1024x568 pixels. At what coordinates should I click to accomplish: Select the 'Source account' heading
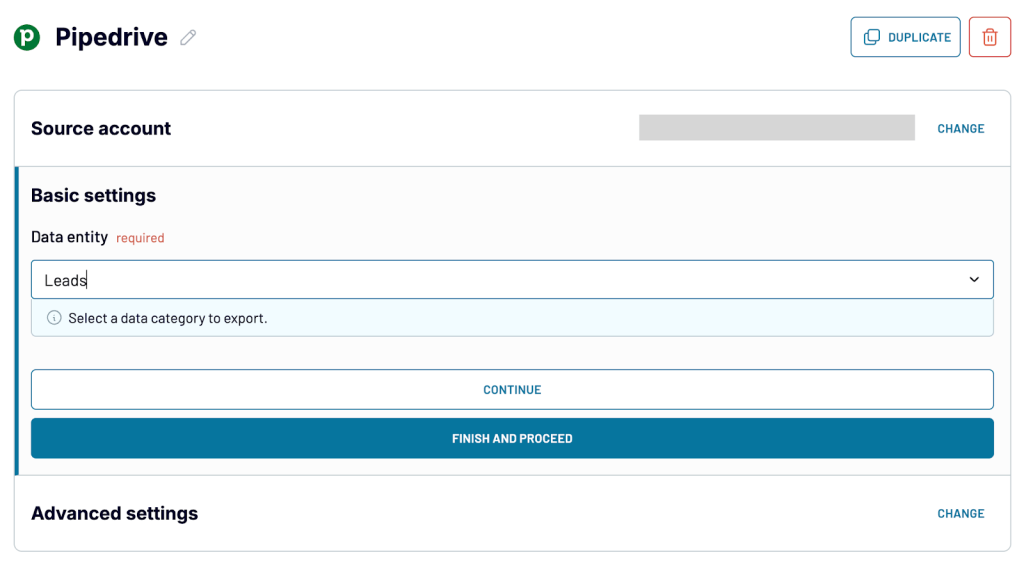tap(101, 128)
